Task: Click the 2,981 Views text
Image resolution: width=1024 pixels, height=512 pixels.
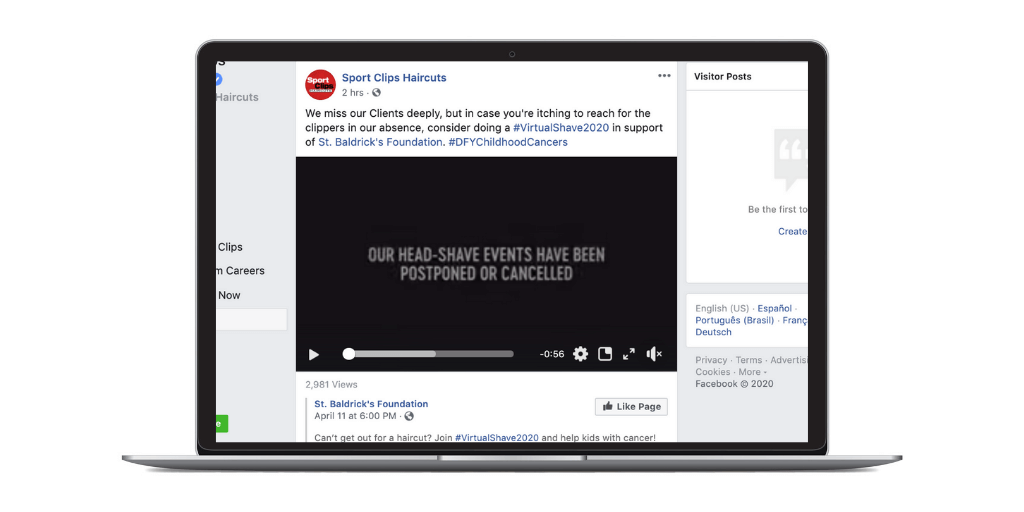Action: pos(331,385)
